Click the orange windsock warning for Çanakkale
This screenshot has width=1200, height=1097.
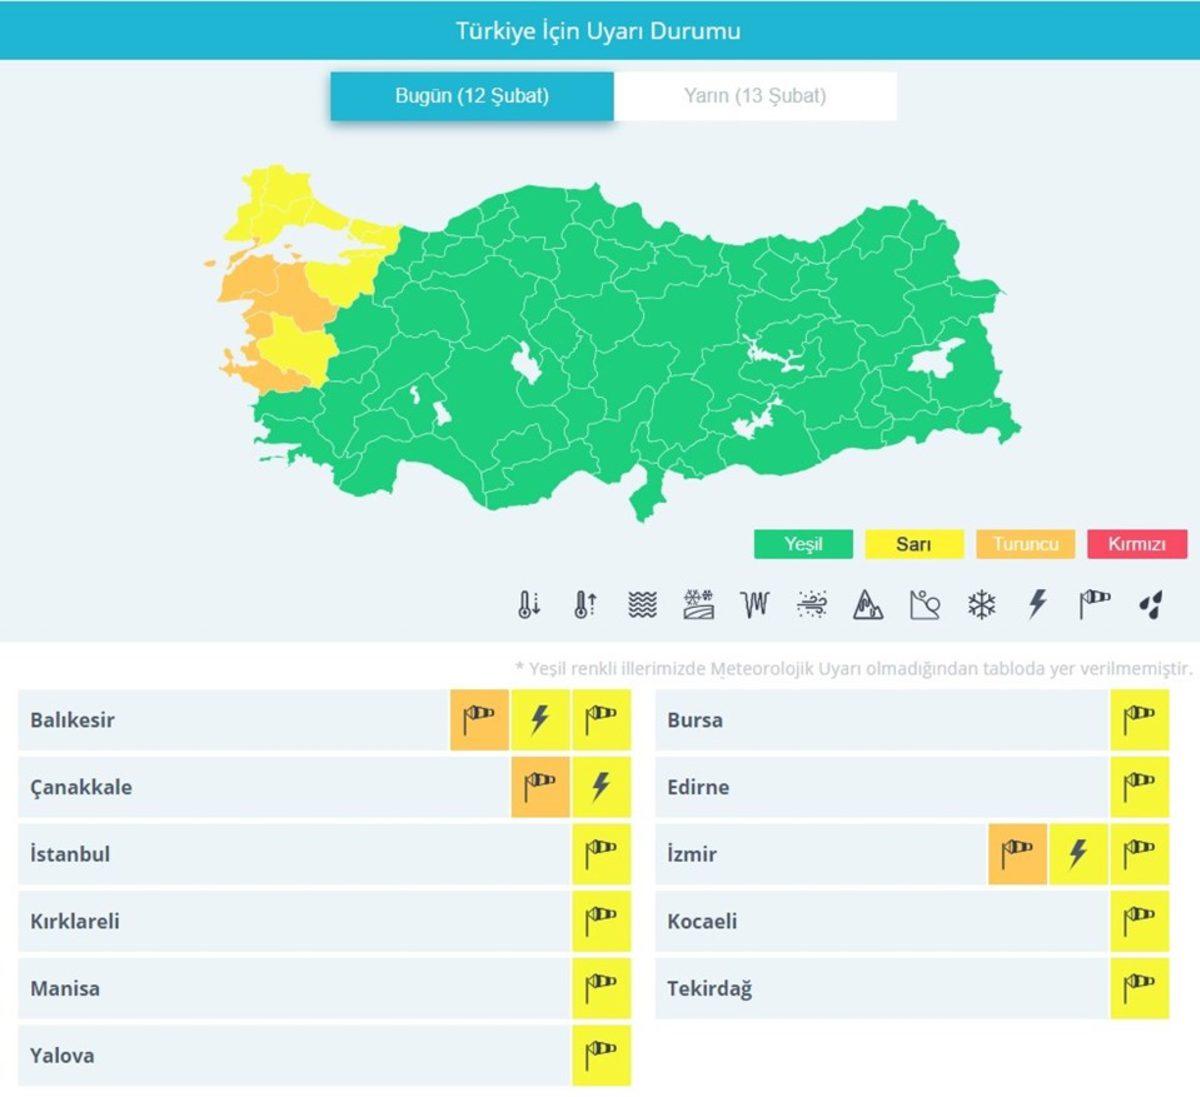540,786
